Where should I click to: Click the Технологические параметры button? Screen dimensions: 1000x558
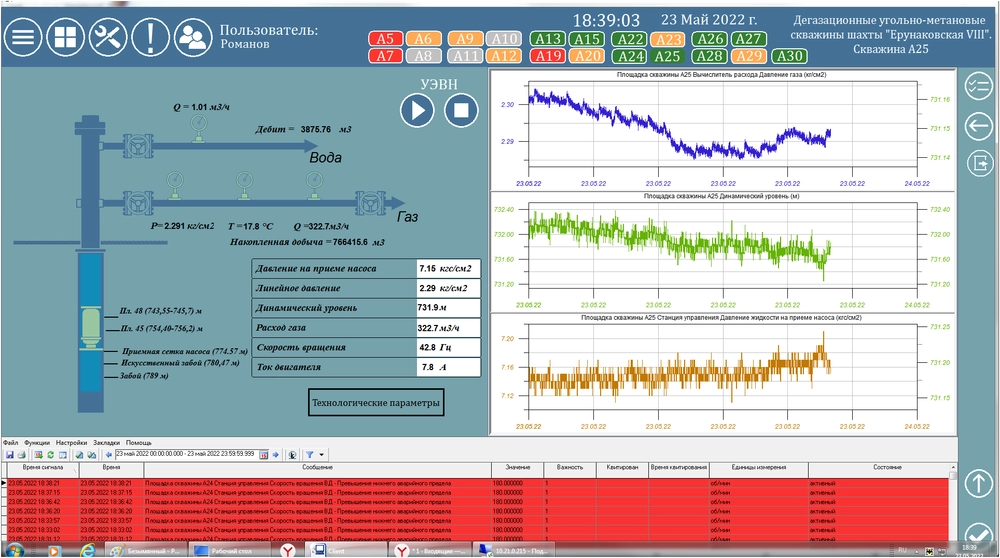pyautogui.click(x=376, y=402)
